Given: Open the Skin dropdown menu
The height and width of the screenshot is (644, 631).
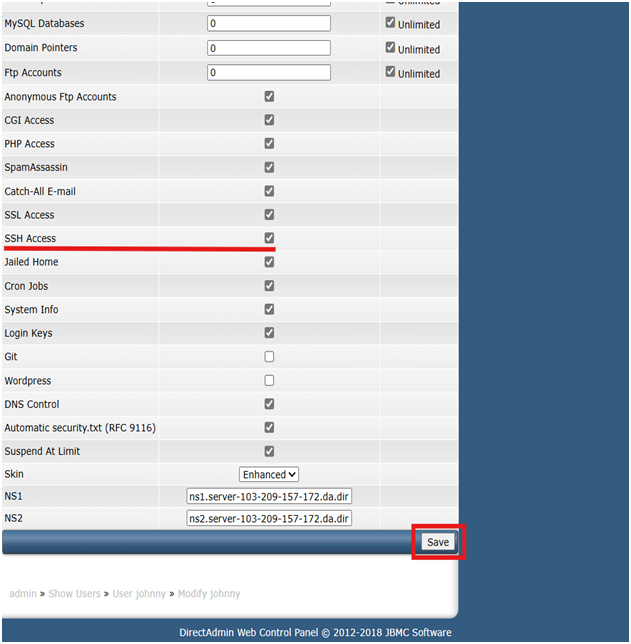Looking at the screenshot, I should point(269,474).
